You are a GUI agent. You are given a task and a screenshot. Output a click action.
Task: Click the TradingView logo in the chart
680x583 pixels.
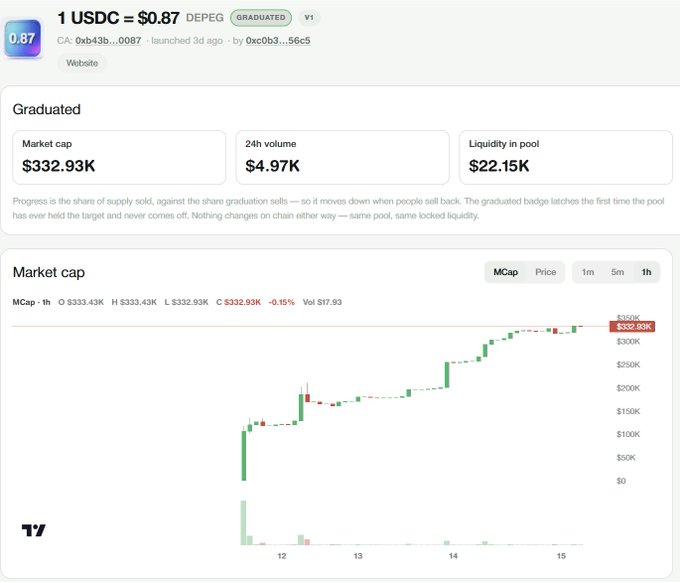tap(33, 530)
